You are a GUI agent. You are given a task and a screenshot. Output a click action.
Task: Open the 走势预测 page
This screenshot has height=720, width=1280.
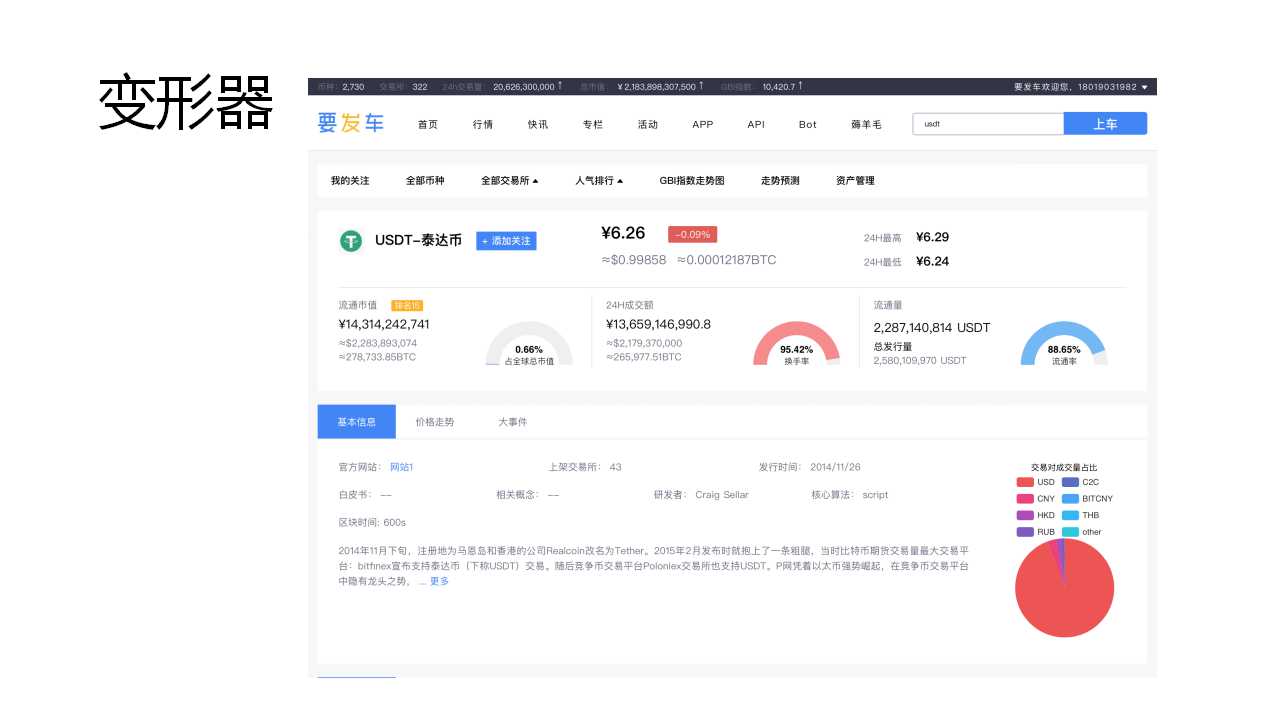pos(780,181)
